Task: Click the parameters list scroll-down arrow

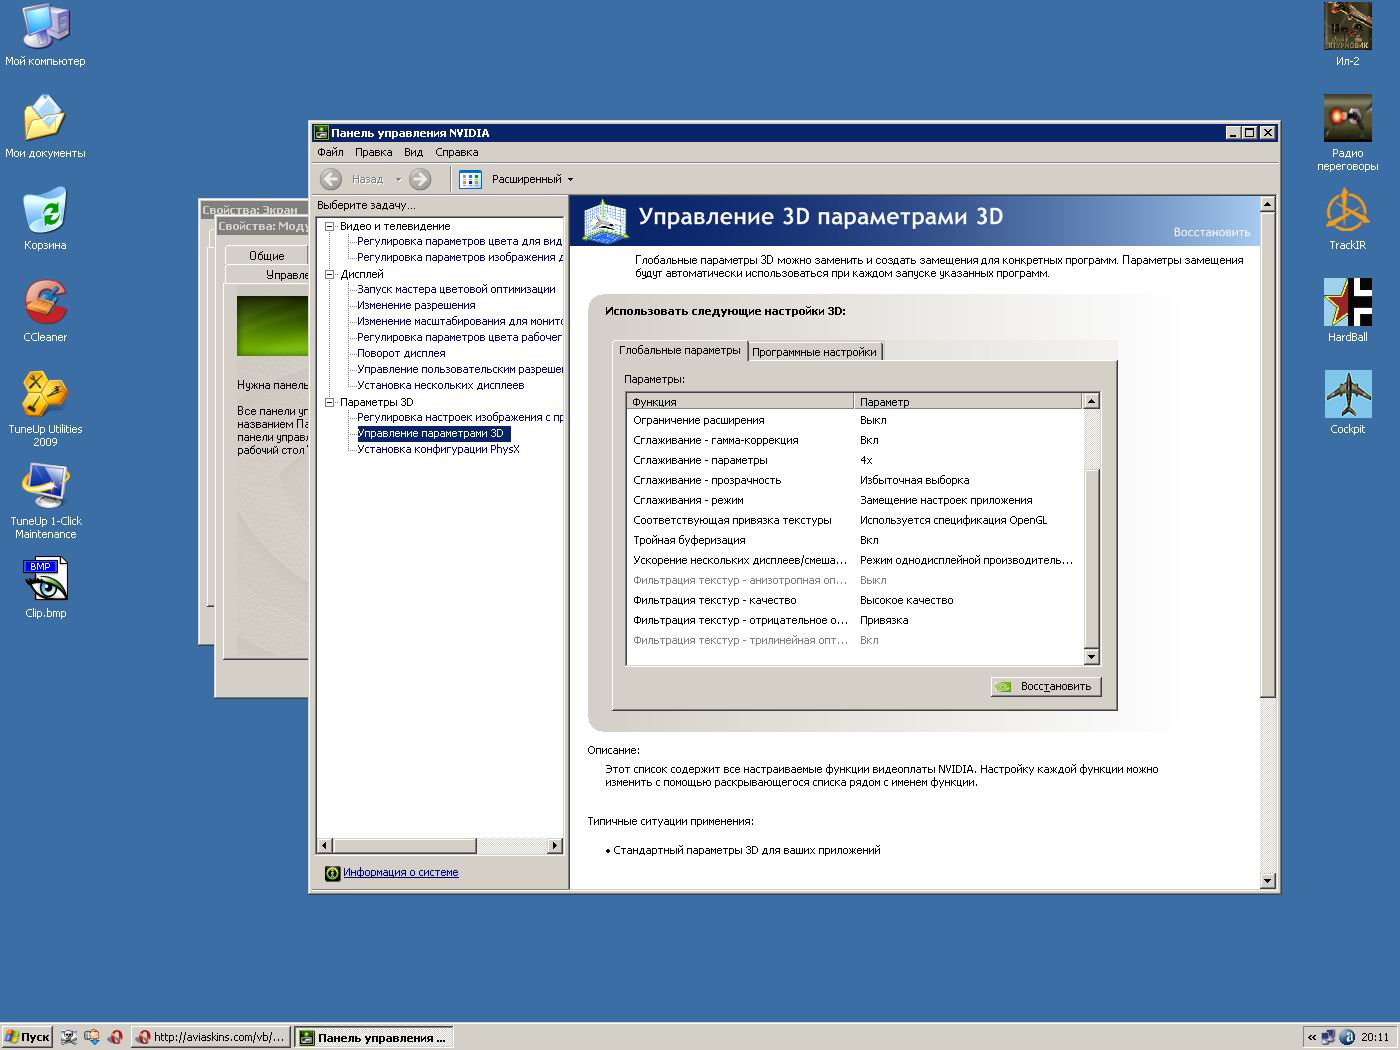Action: pos(1091,657)
